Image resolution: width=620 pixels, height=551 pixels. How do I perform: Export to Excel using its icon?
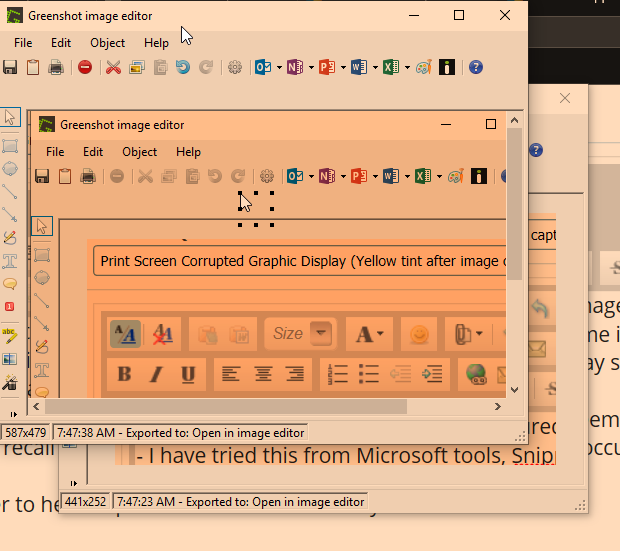(x=391, y=67)
